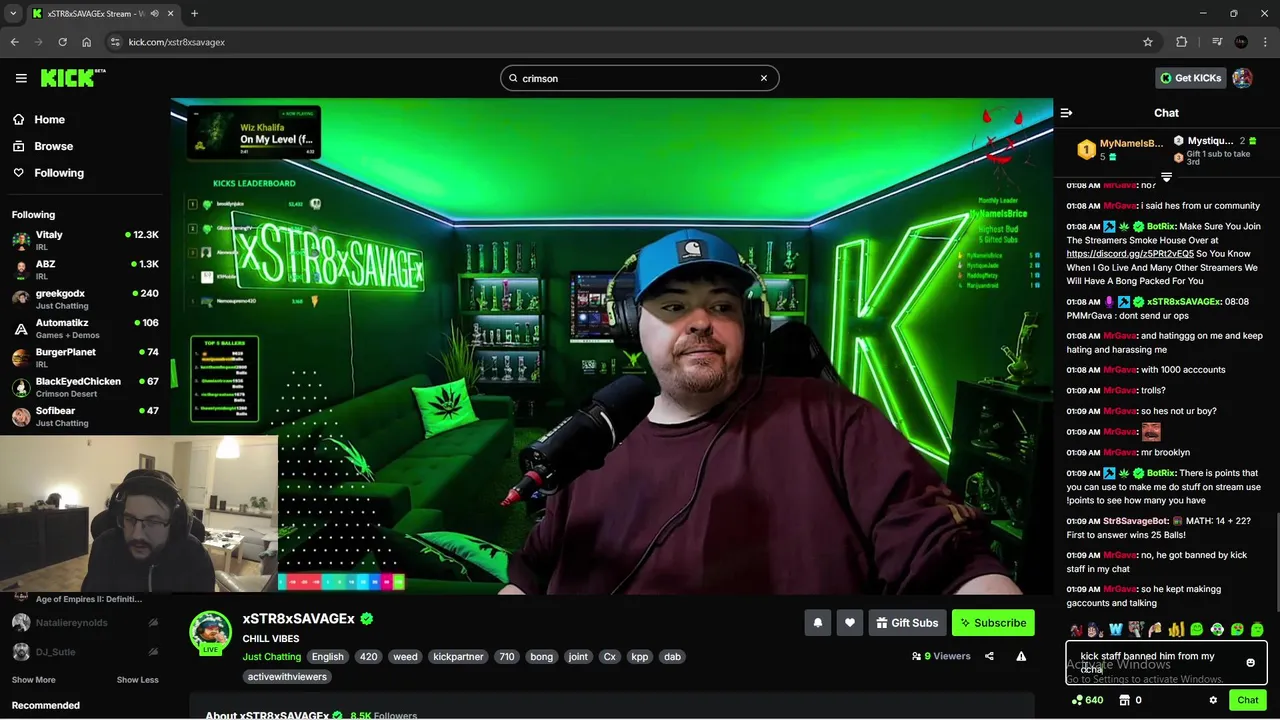Screen dimensions: 1280x720
Task: Open the browser extensions puzzle icon
Action: tap(1181, 42)
